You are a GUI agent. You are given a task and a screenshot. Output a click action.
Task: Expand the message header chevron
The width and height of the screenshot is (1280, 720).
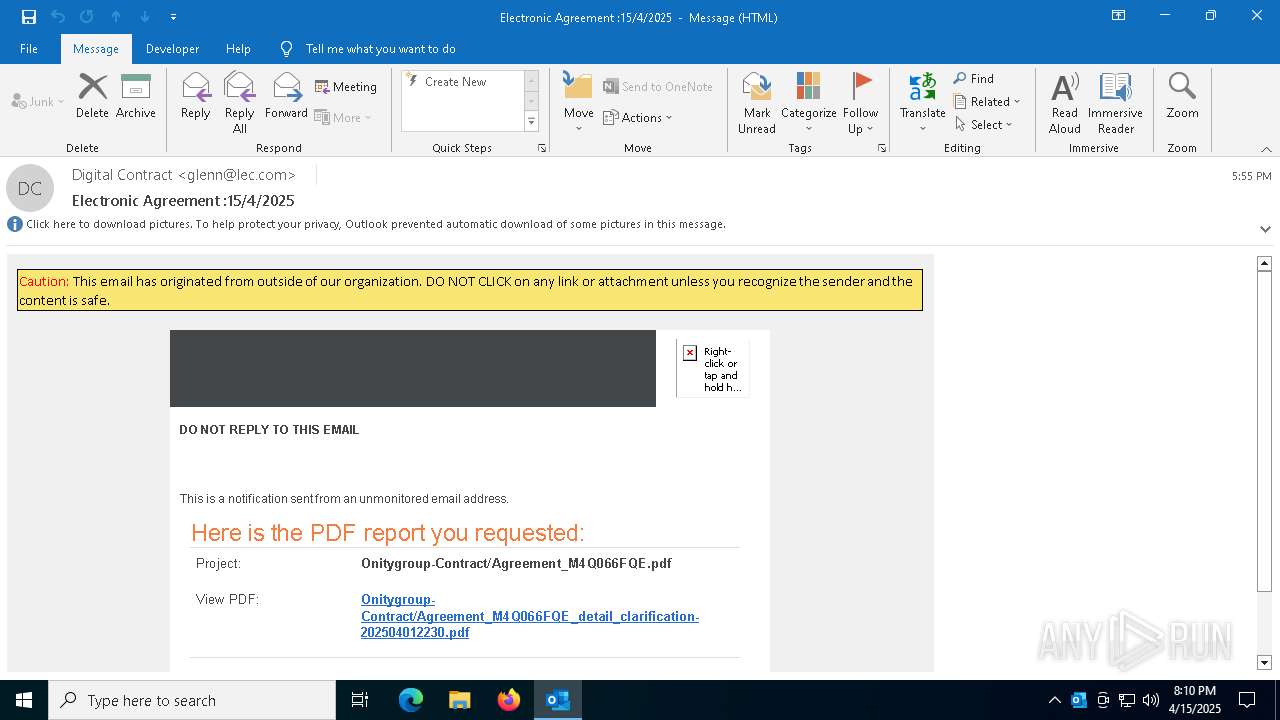click(x=1265, y=229)
